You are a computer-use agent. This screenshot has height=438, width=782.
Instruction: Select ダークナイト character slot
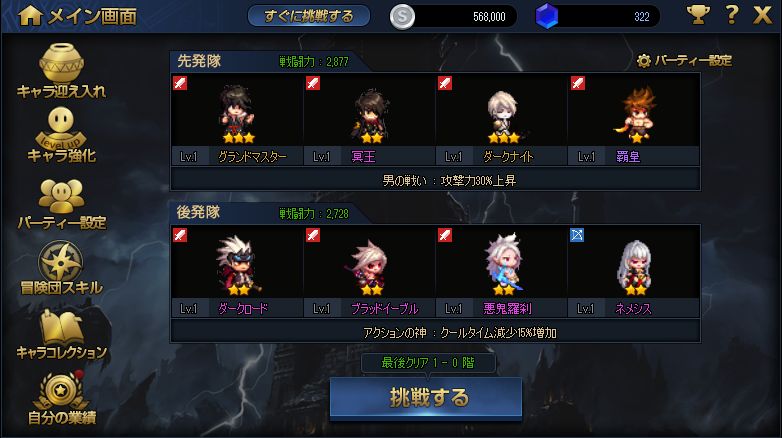502,120
